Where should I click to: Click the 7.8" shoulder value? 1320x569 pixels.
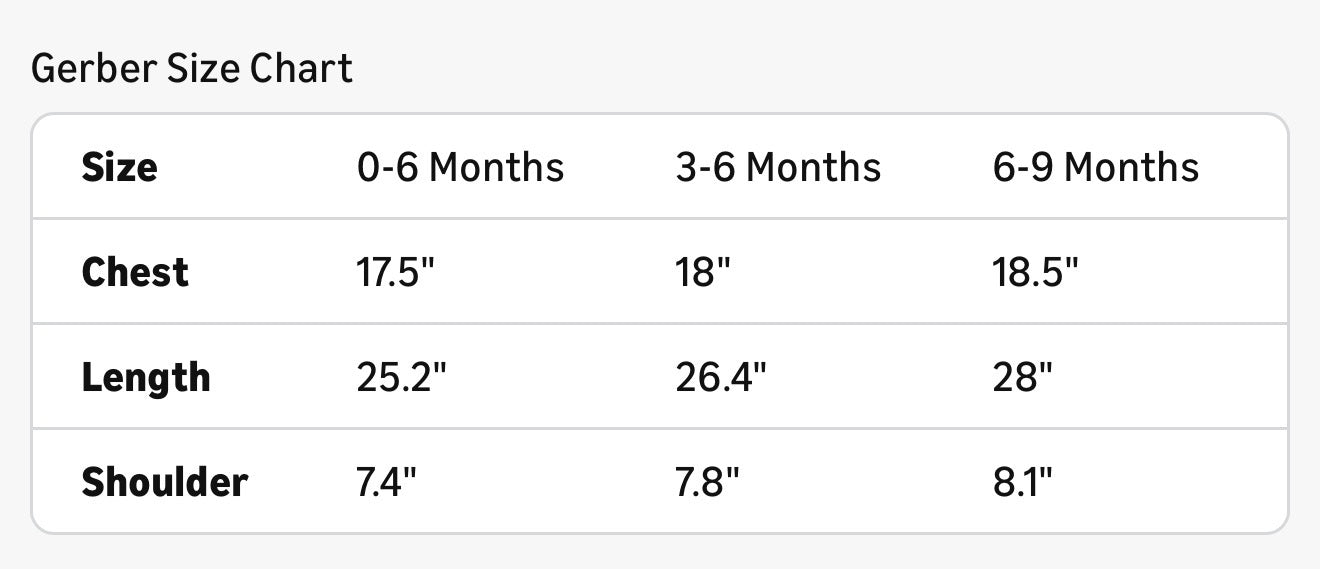click(707, 483)
